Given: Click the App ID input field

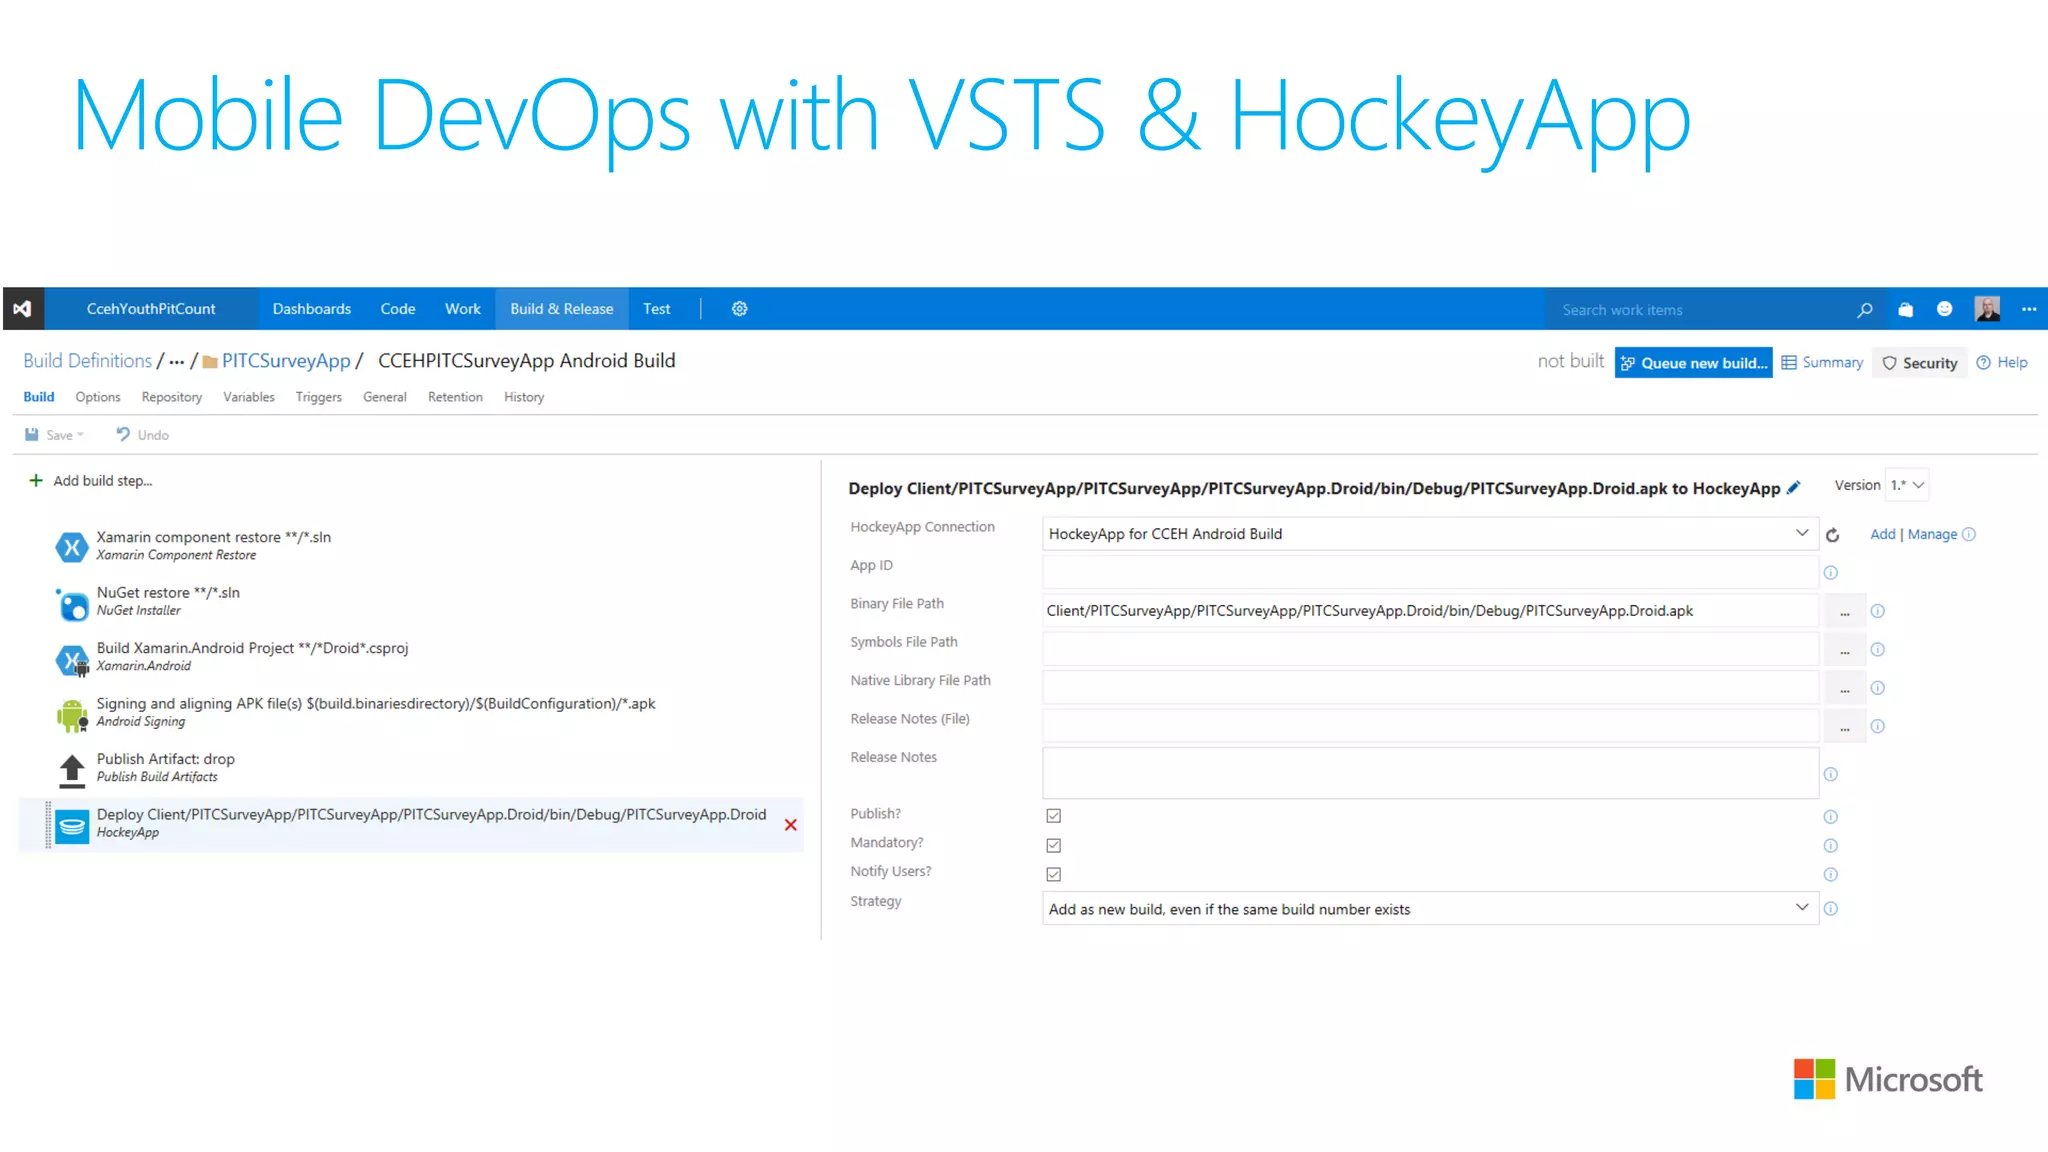Looking at the screenshot, I should 1430,573.
